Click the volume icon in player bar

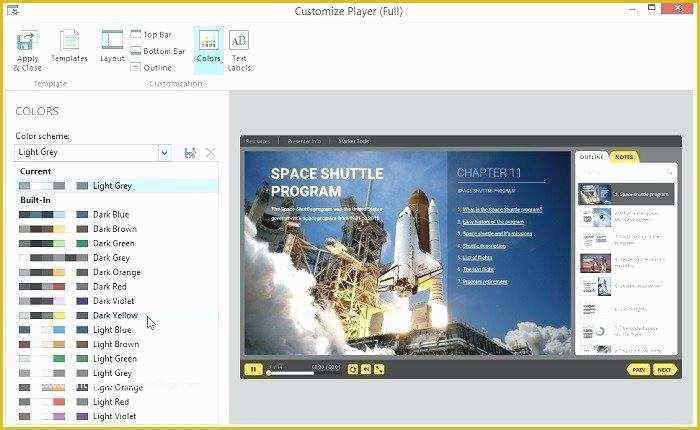coord(366,369)
